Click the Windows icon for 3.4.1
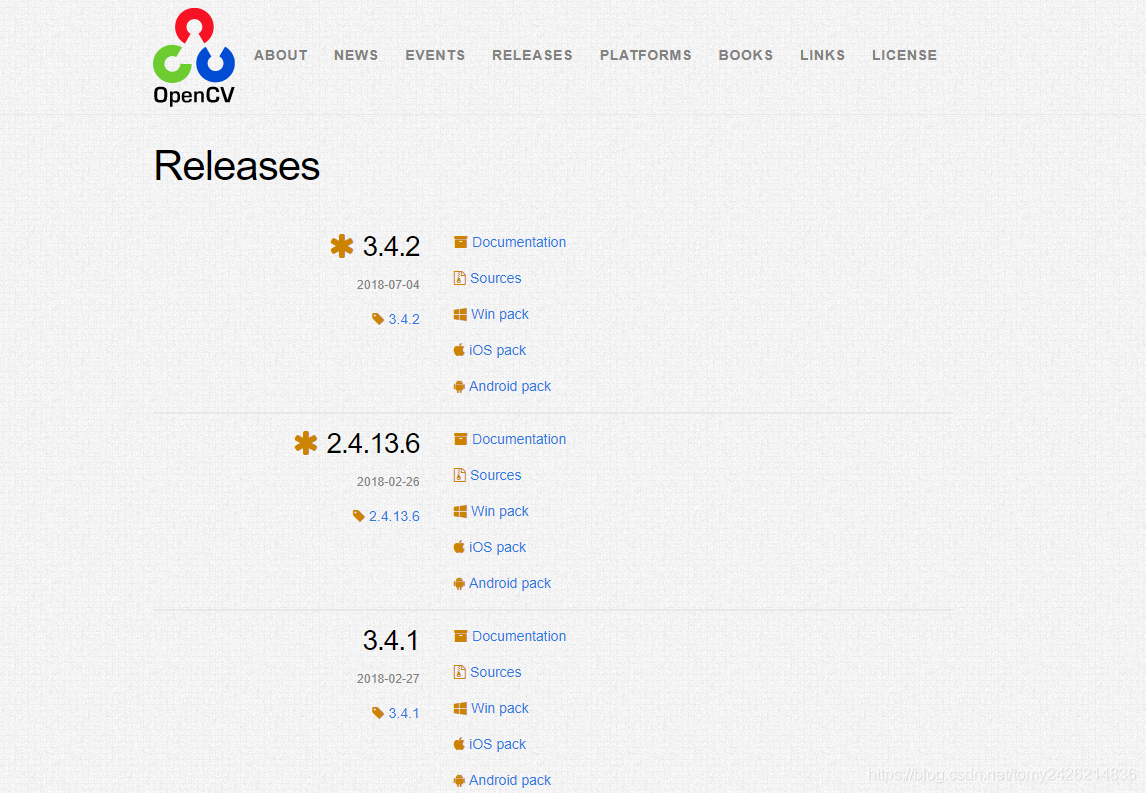Screen dimensions: 1146x793 coord(460,708)
